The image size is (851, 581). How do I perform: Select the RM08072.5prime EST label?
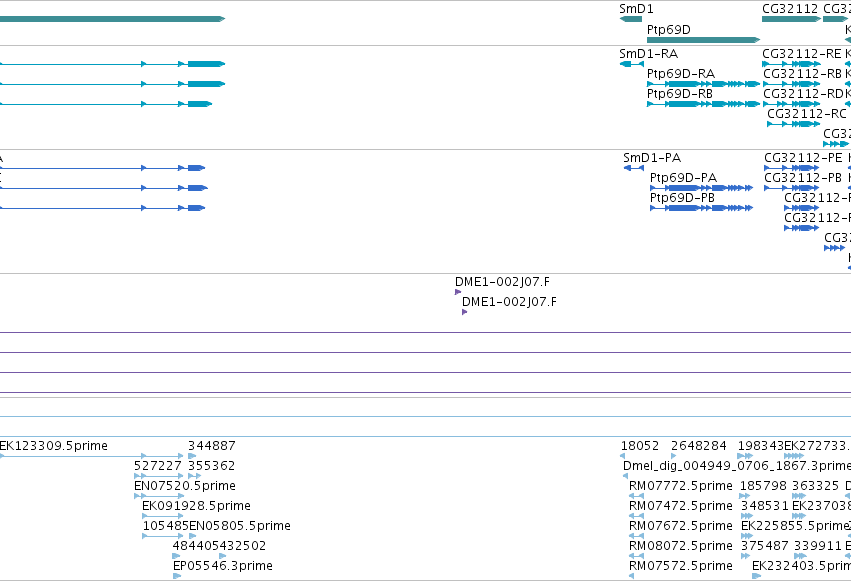(x=681, y=546)
